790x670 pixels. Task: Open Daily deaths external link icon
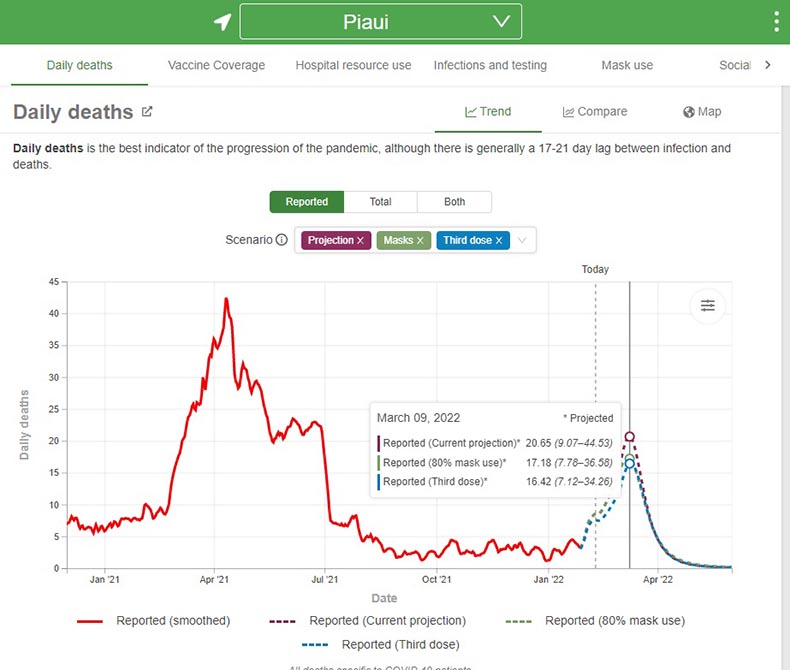147,111
